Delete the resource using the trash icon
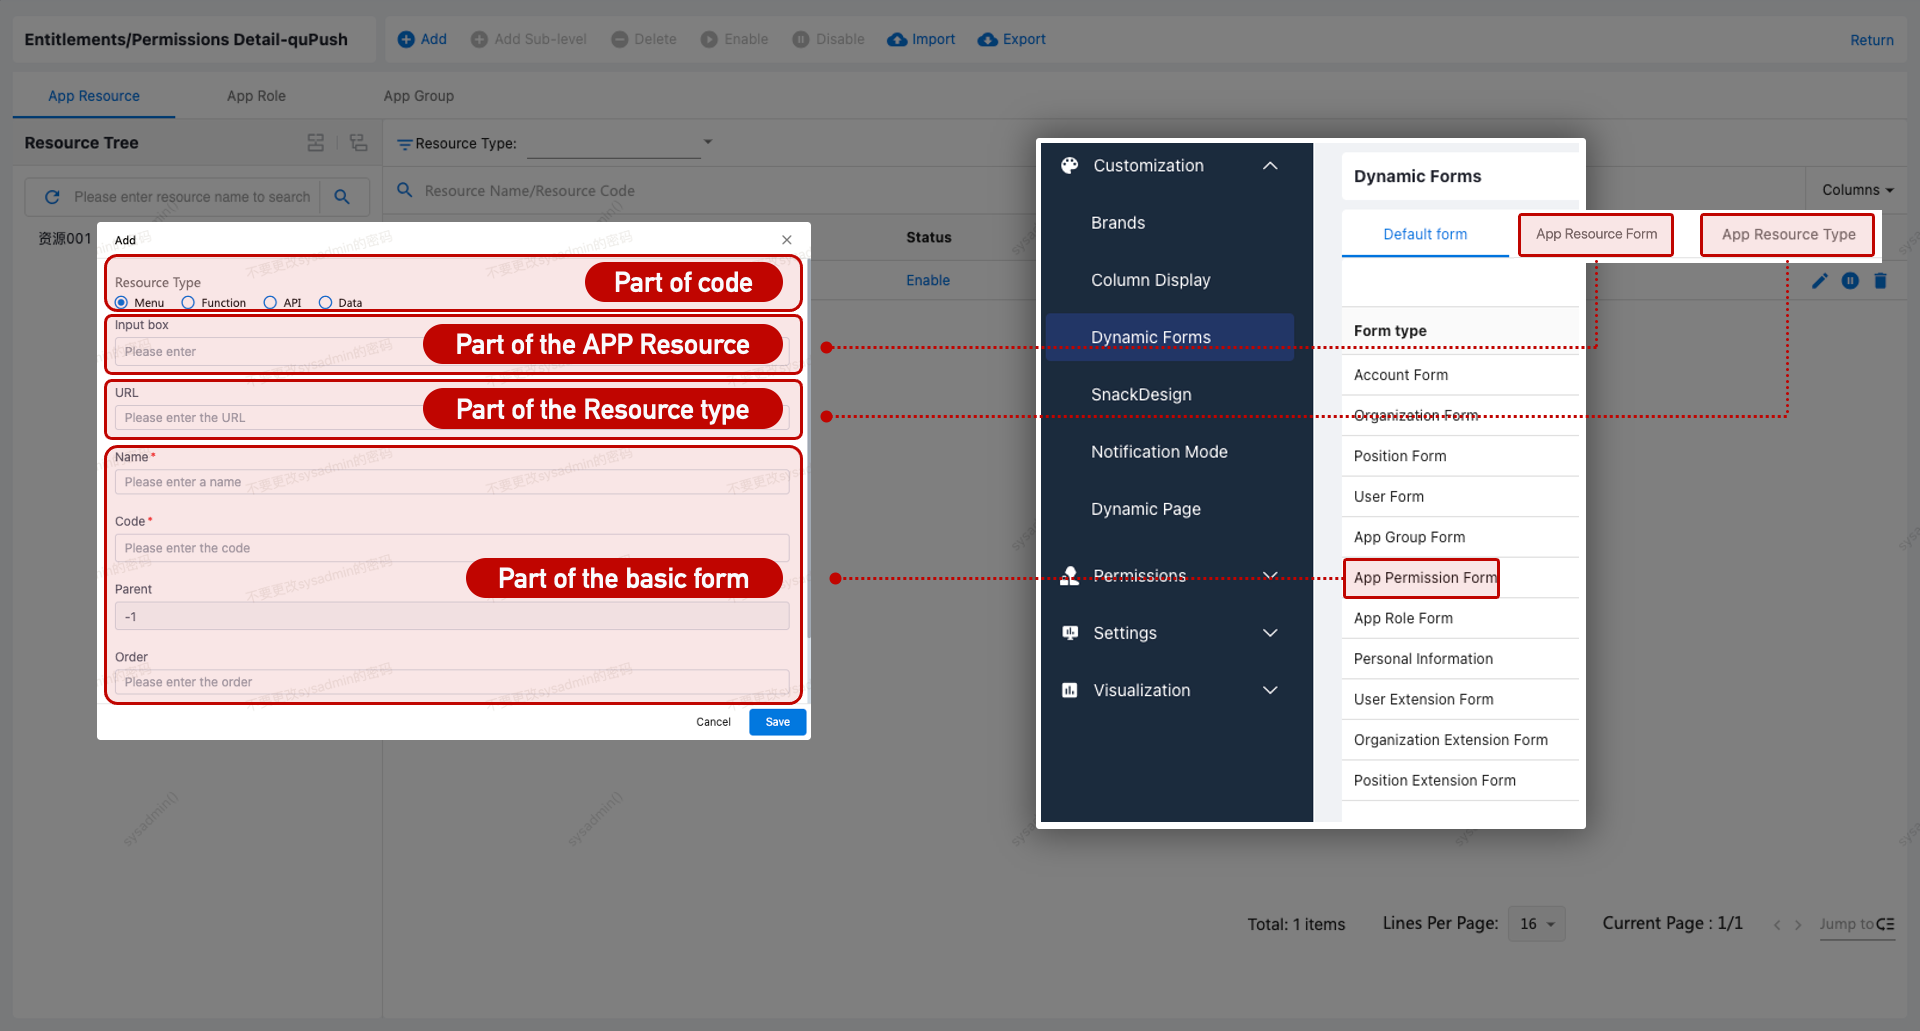Screen dimensions: 1920x1031 (x=1881, y=281)
